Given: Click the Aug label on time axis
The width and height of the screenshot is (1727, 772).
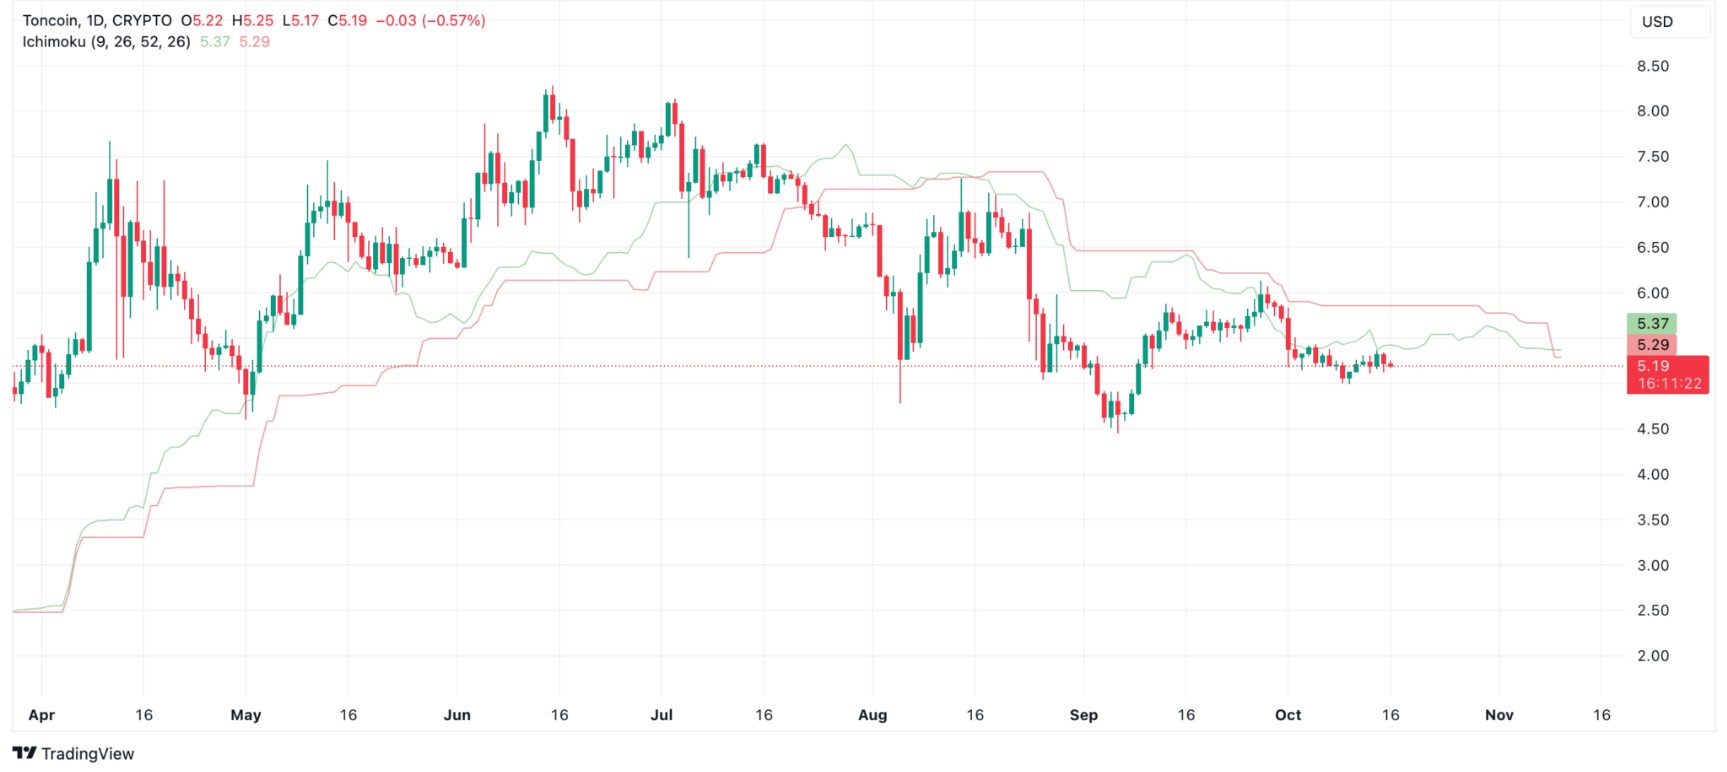Looking at the screenshot, I should click(x=873, y=715).
